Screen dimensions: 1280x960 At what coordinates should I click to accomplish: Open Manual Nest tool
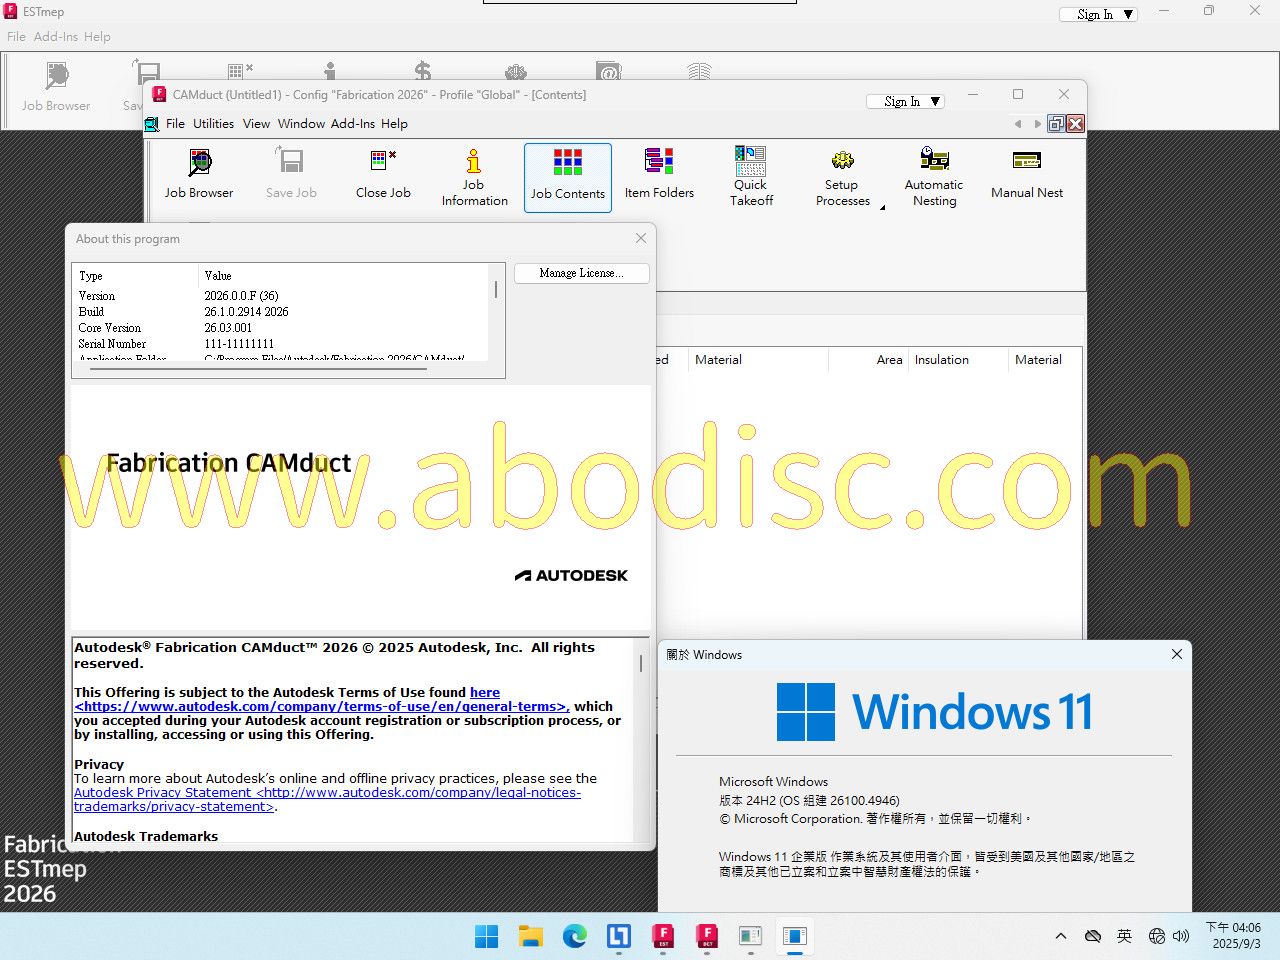coord(1027,175)
